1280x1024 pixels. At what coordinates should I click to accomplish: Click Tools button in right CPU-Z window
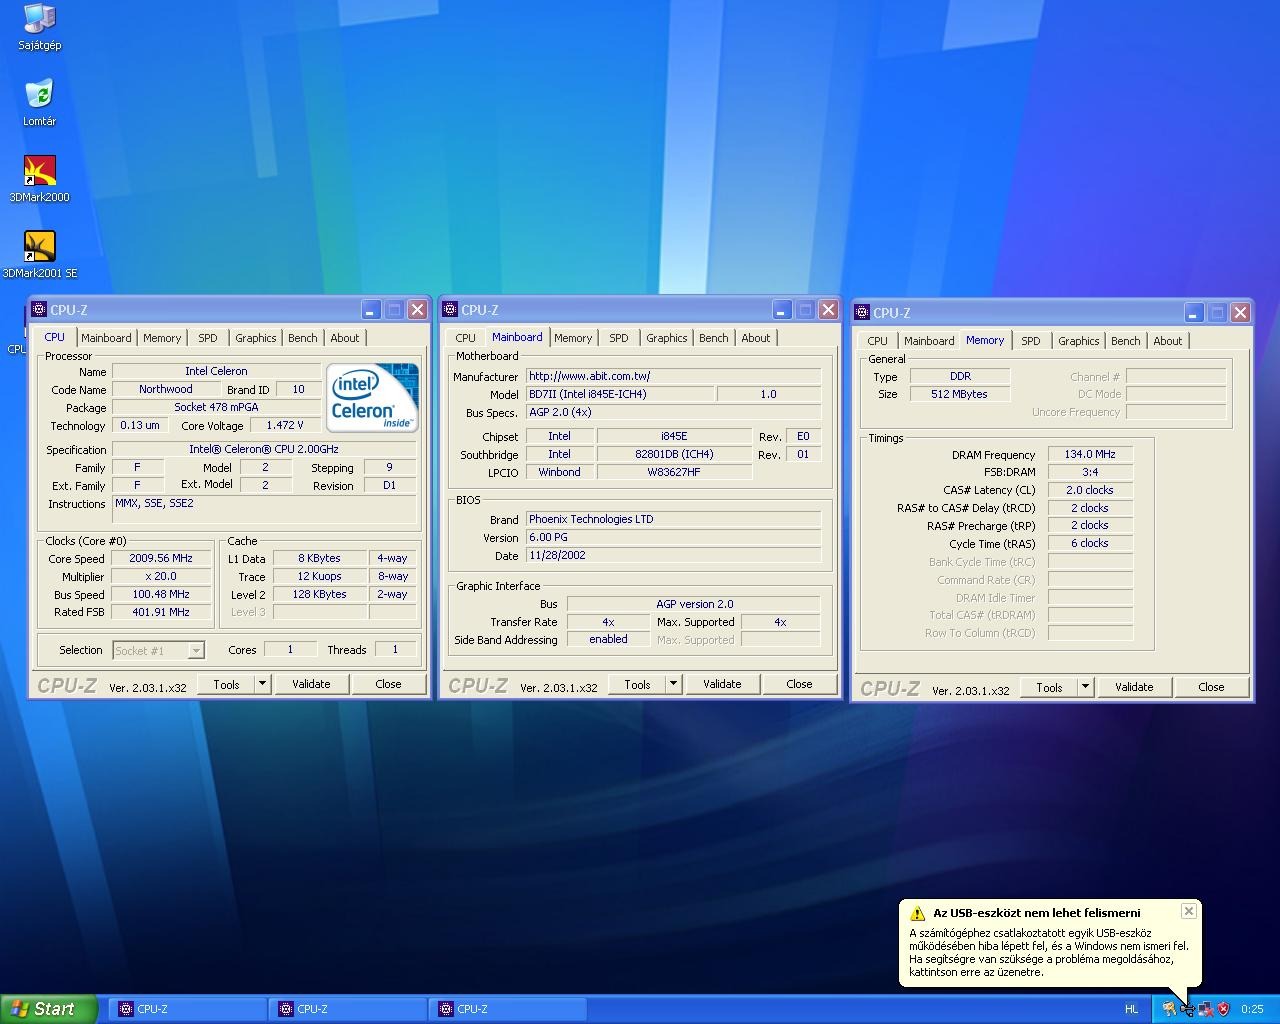(1050, 687)
